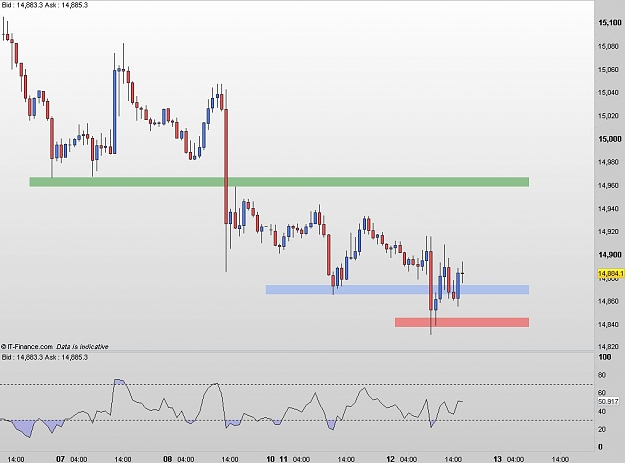Click the 08 date label on time axis
Image resolution: width=625 pixels, height=463 pixels.
click(168, 459)
